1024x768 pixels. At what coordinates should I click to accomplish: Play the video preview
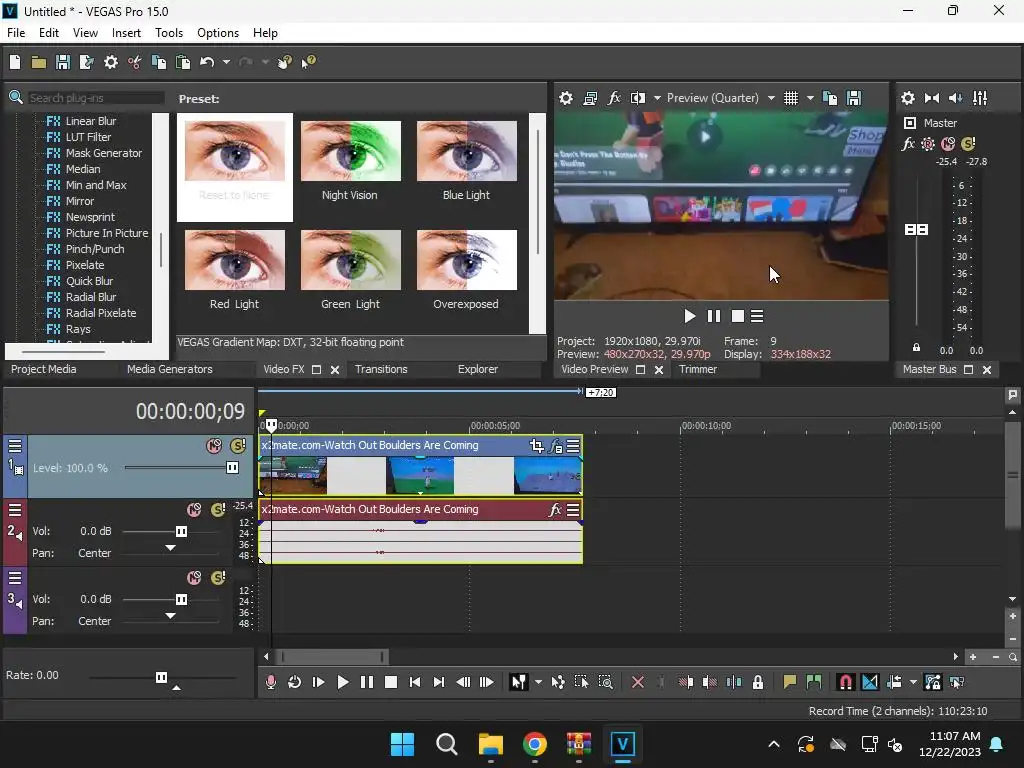(689, 316)
